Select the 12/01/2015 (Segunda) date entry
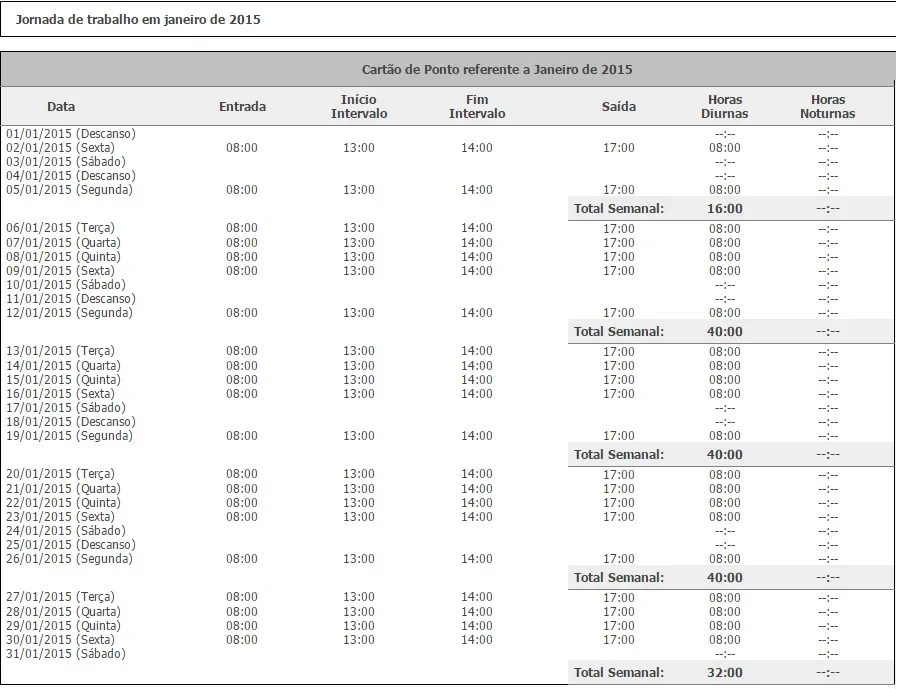Viewport: 897px width, 689px height. tap(69, 313)
